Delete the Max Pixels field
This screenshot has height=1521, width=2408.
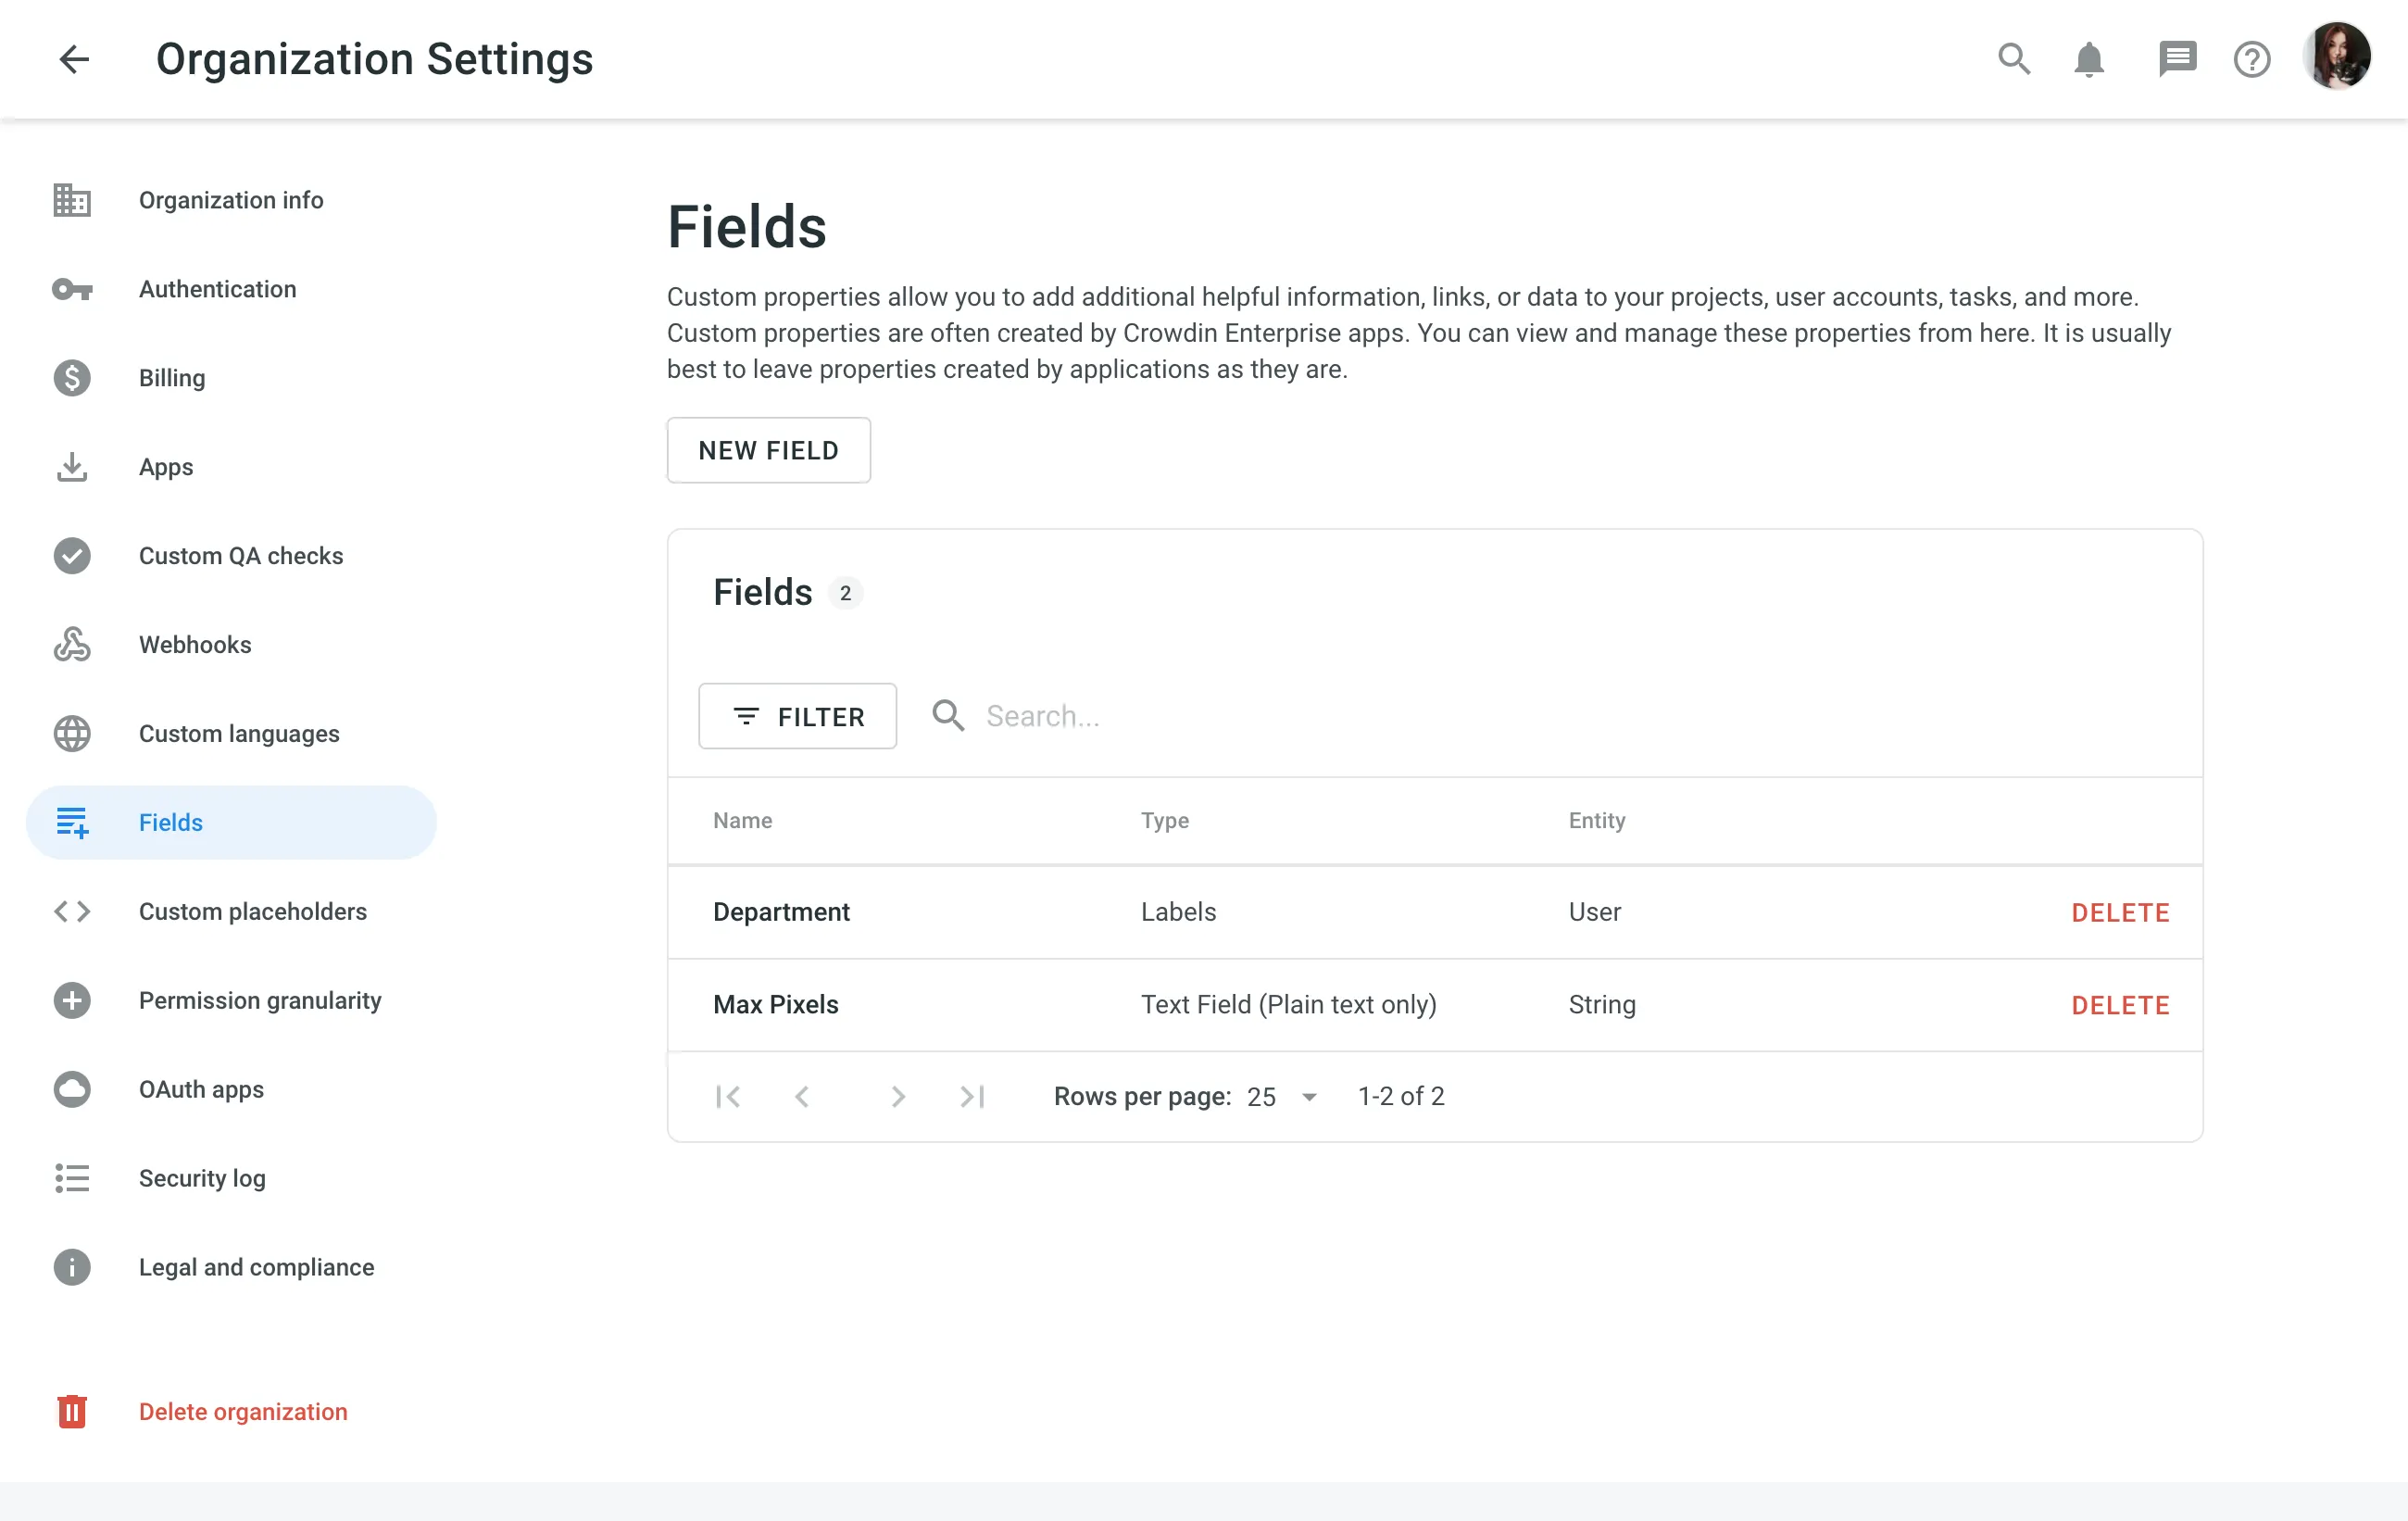2120,1005
